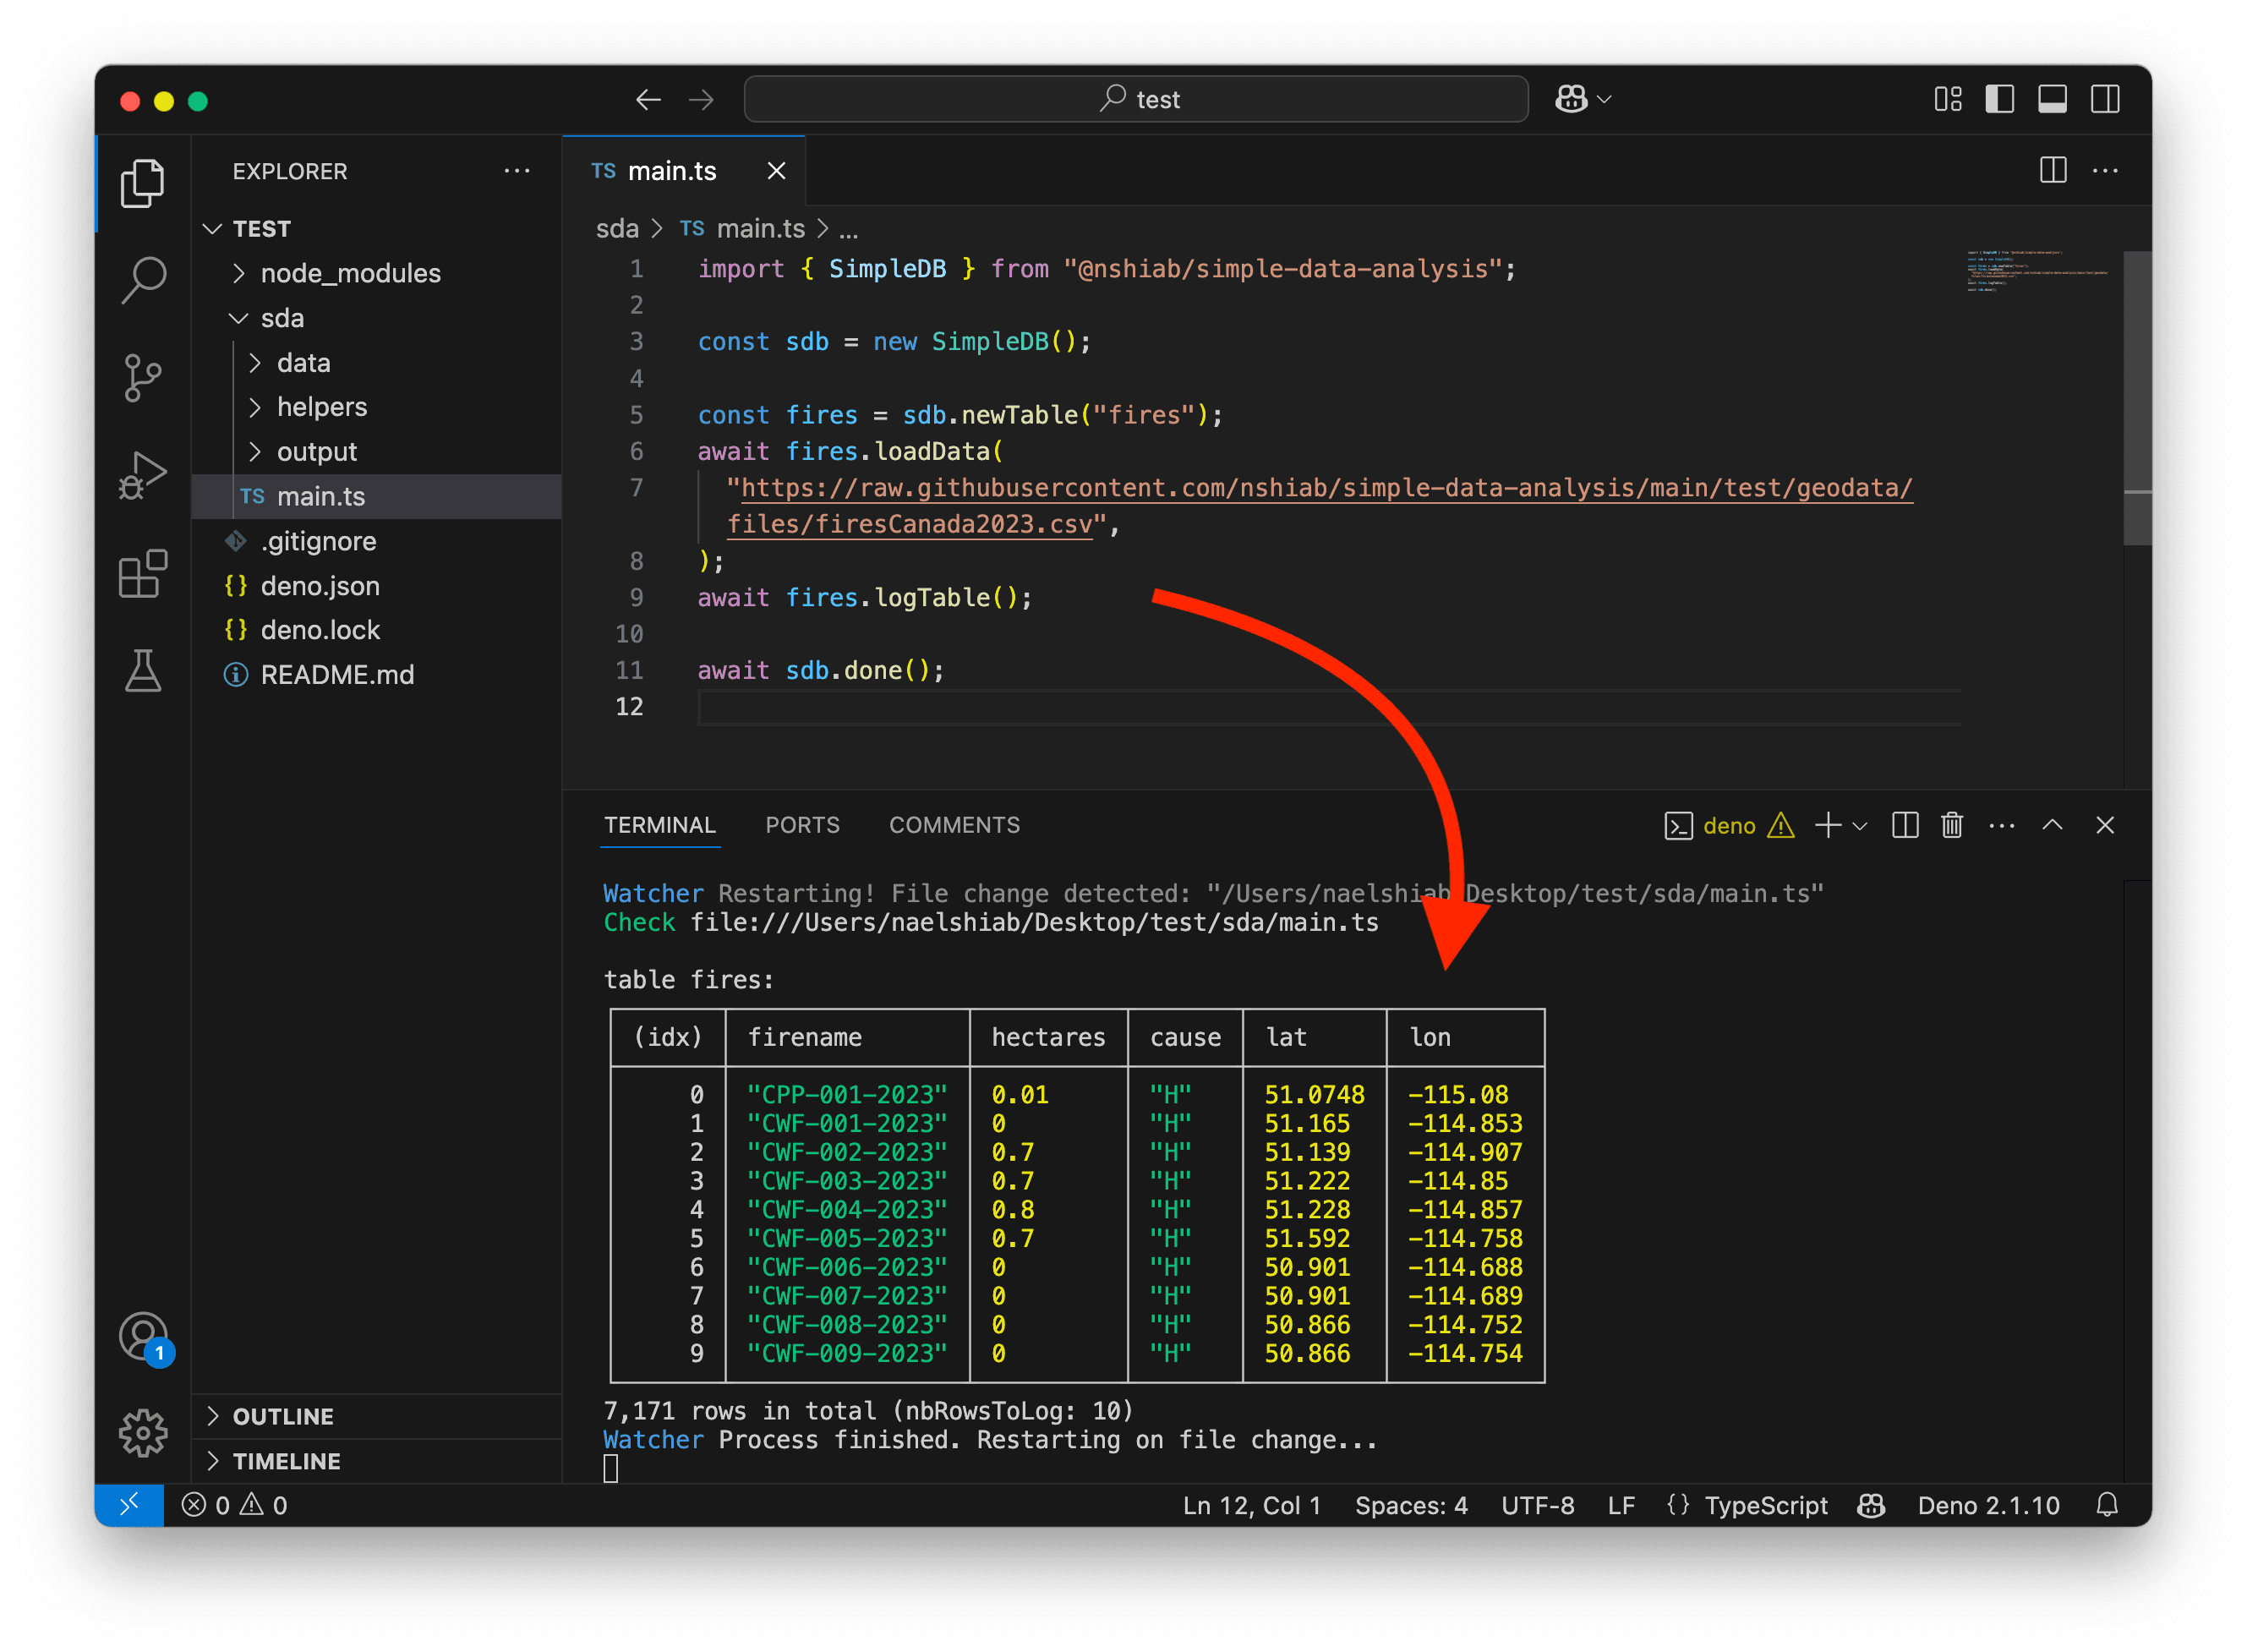Open terminal panel More Actions ellipsis
The width and height of the screenshot is (2247, 1652).
point(2001,825)
